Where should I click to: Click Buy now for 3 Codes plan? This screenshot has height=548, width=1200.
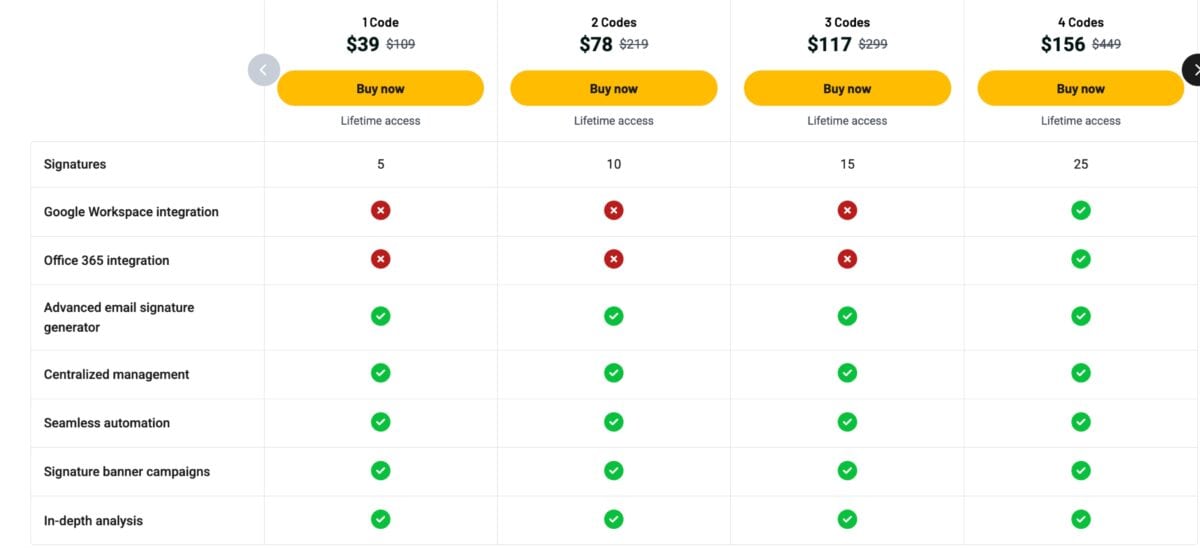click(847, 88)
